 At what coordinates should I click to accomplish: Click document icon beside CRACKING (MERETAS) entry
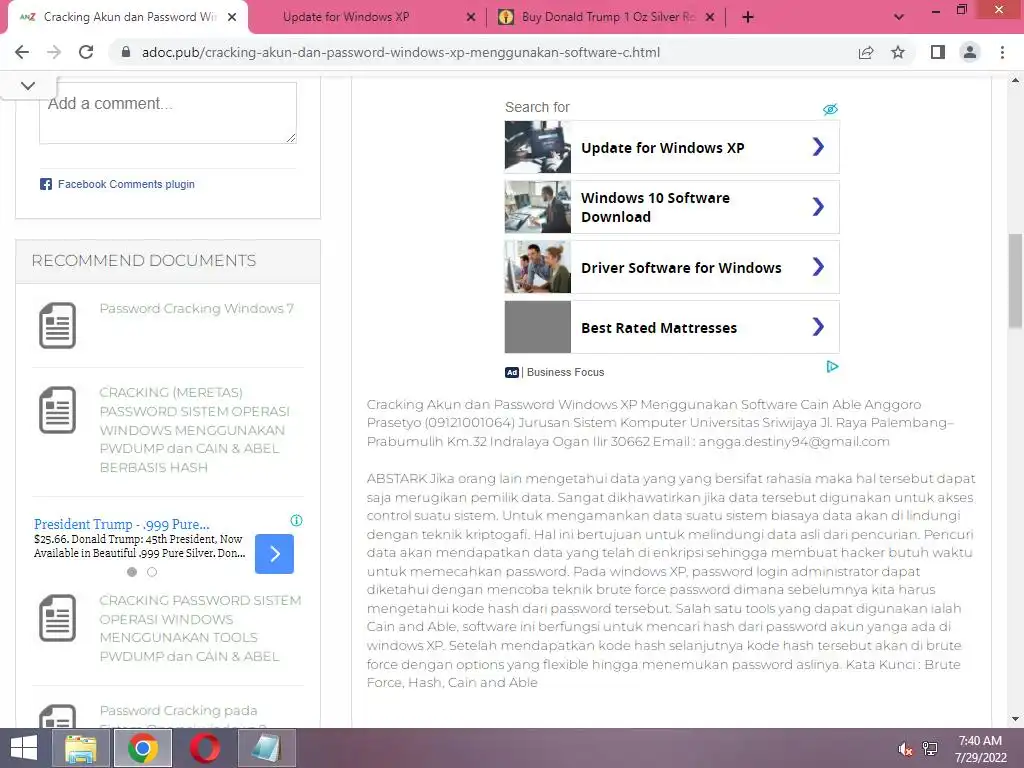click(57, 410)
